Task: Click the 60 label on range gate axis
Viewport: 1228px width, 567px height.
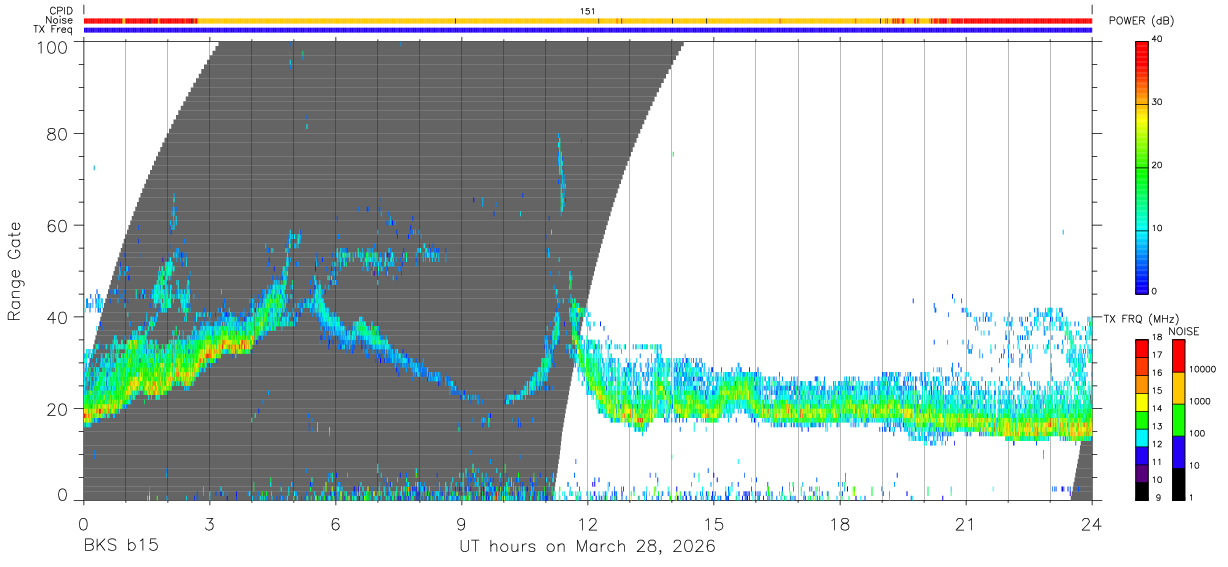Action: pyautogui.click(x=57, y=225)
